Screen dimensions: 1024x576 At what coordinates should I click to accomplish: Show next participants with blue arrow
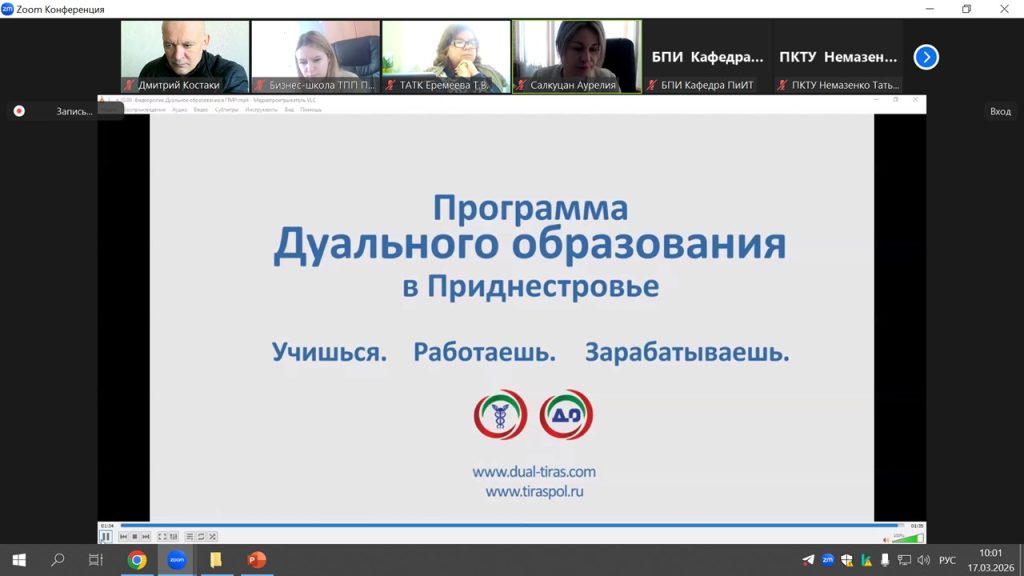(926, 57)
